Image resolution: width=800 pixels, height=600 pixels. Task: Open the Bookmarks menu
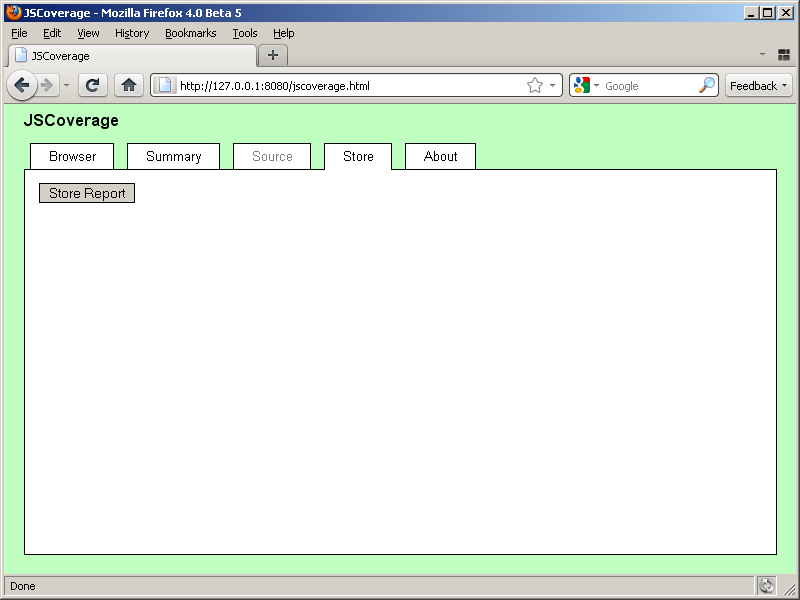pos(191,33)
